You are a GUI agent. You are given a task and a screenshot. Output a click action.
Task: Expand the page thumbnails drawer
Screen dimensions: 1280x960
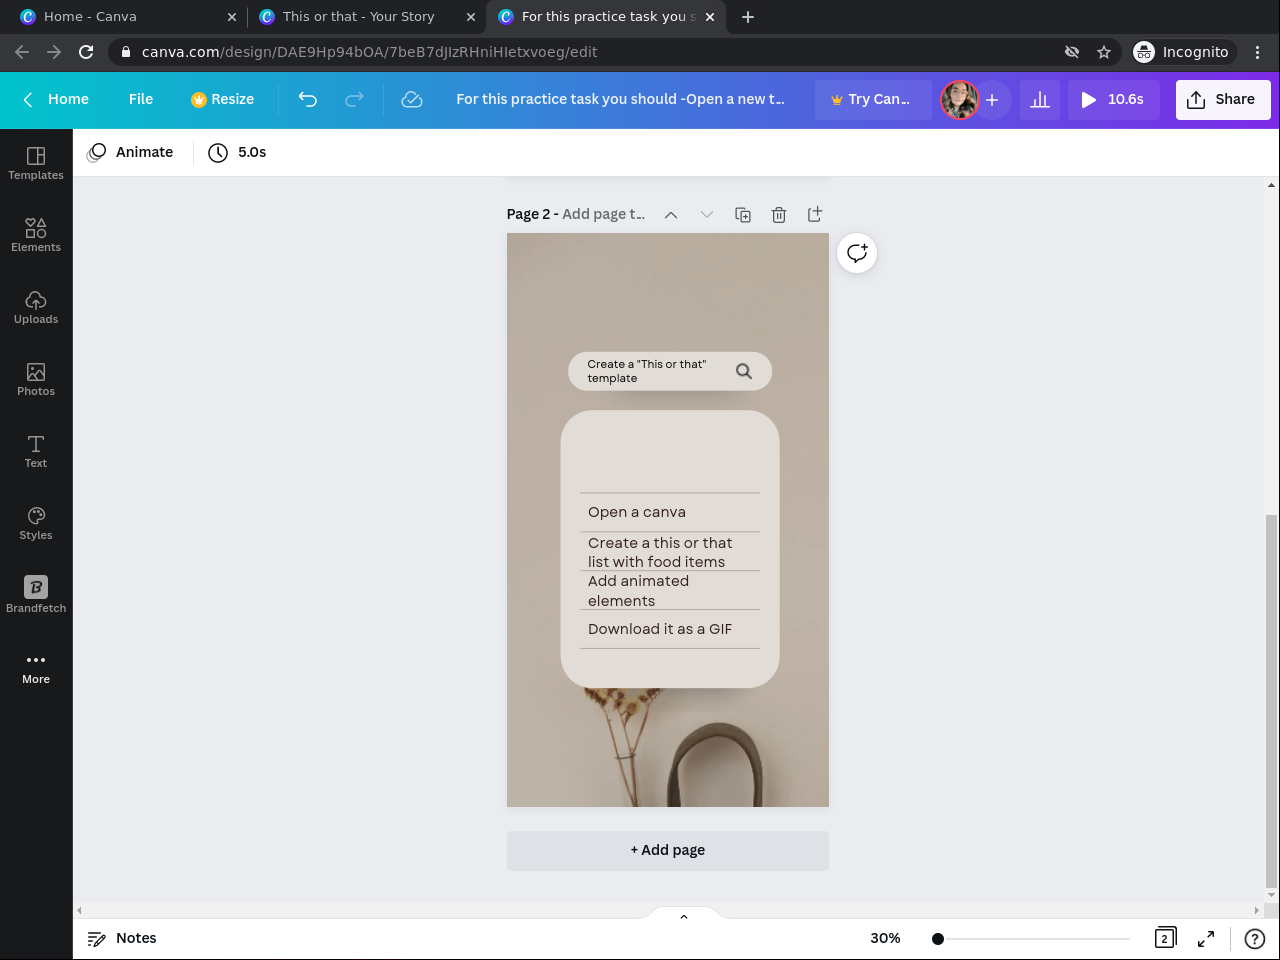(x=684, y=916)
